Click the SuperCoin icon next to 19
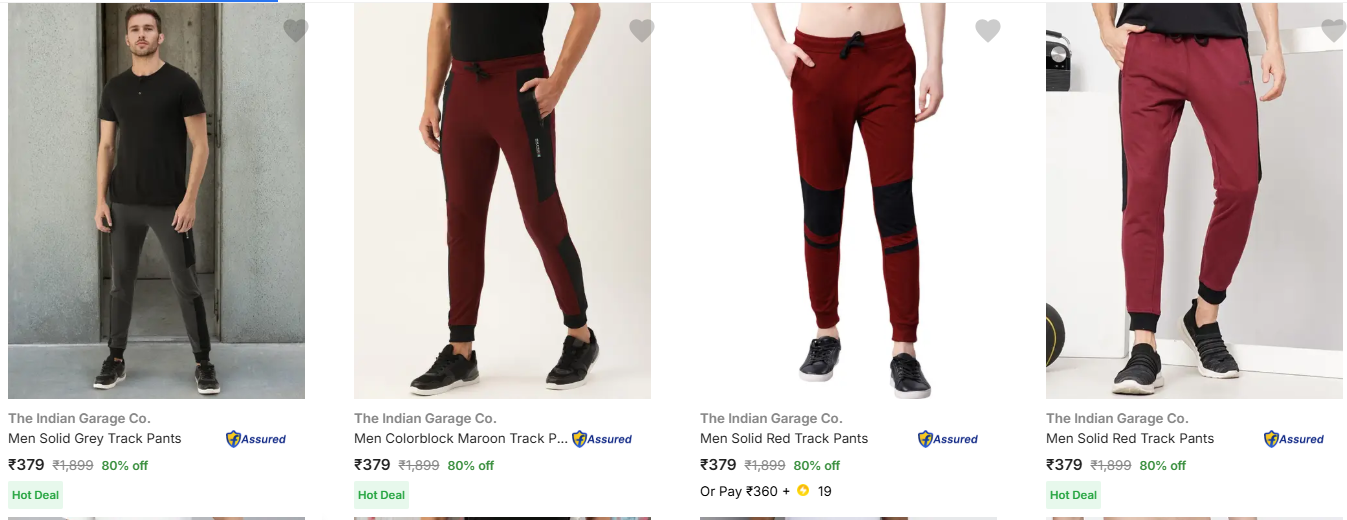Screen dimensions: 1347x520 click(803, 491)
